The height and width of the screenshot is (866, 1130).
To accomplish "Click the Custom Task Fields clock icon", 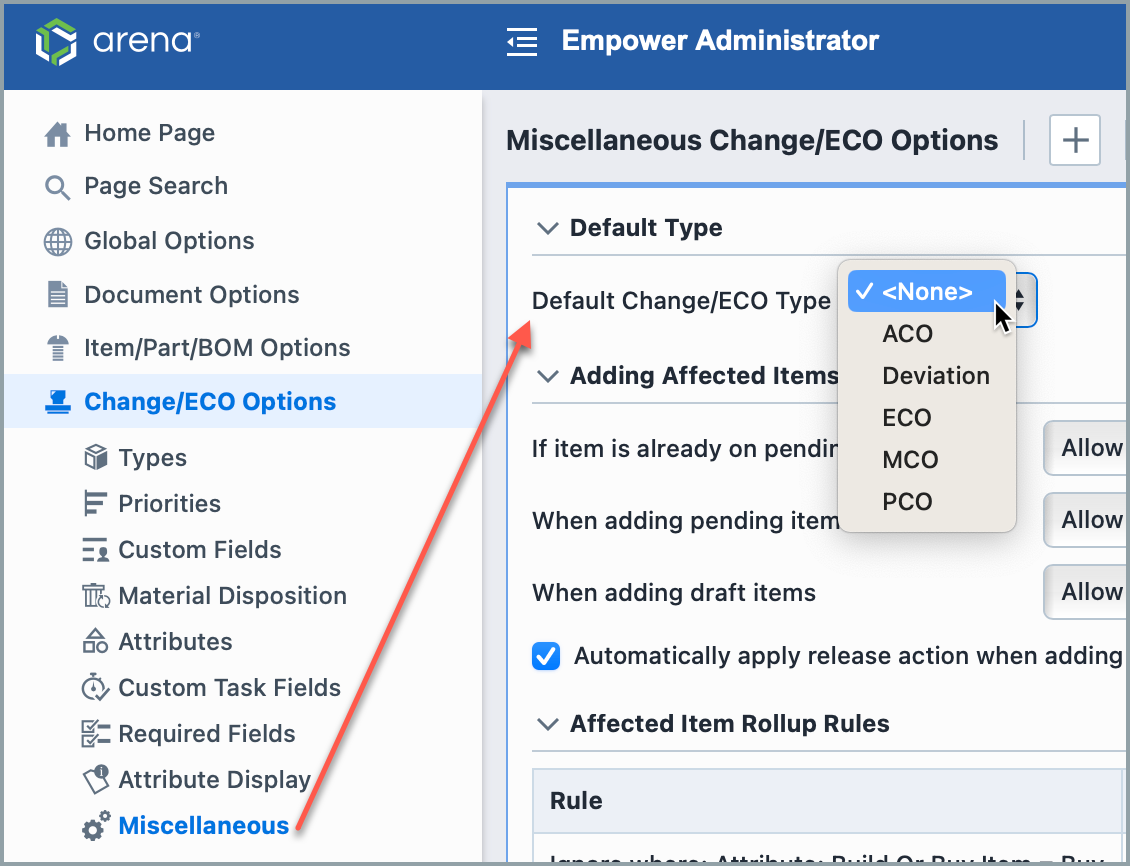I will [95, 687].
